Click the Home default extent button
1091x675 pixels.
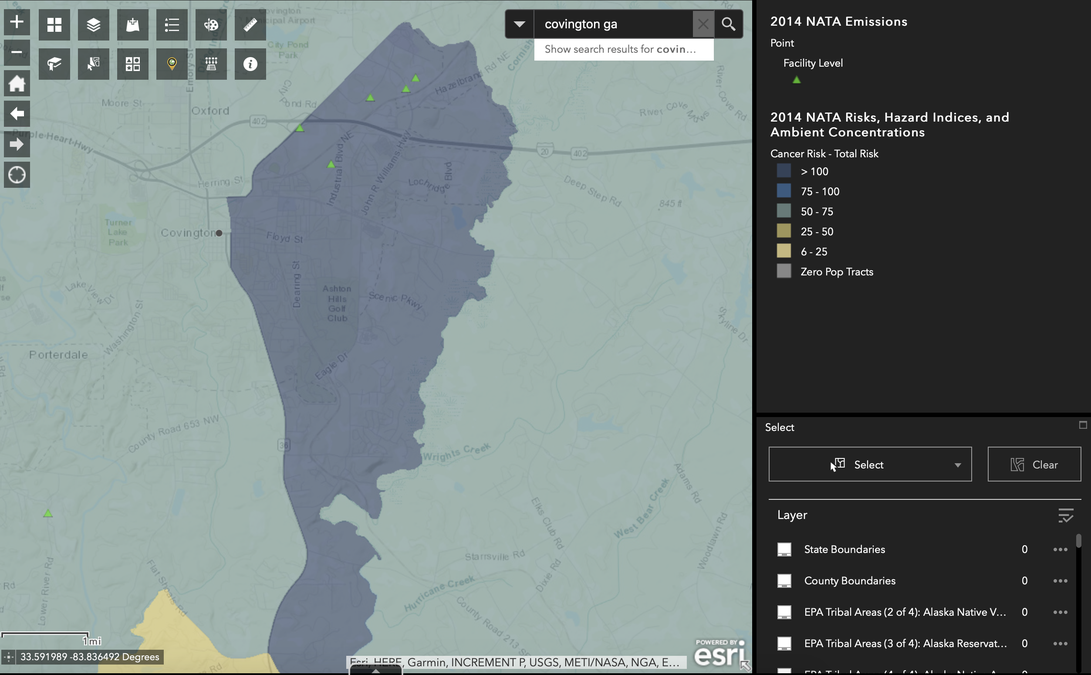17,84
